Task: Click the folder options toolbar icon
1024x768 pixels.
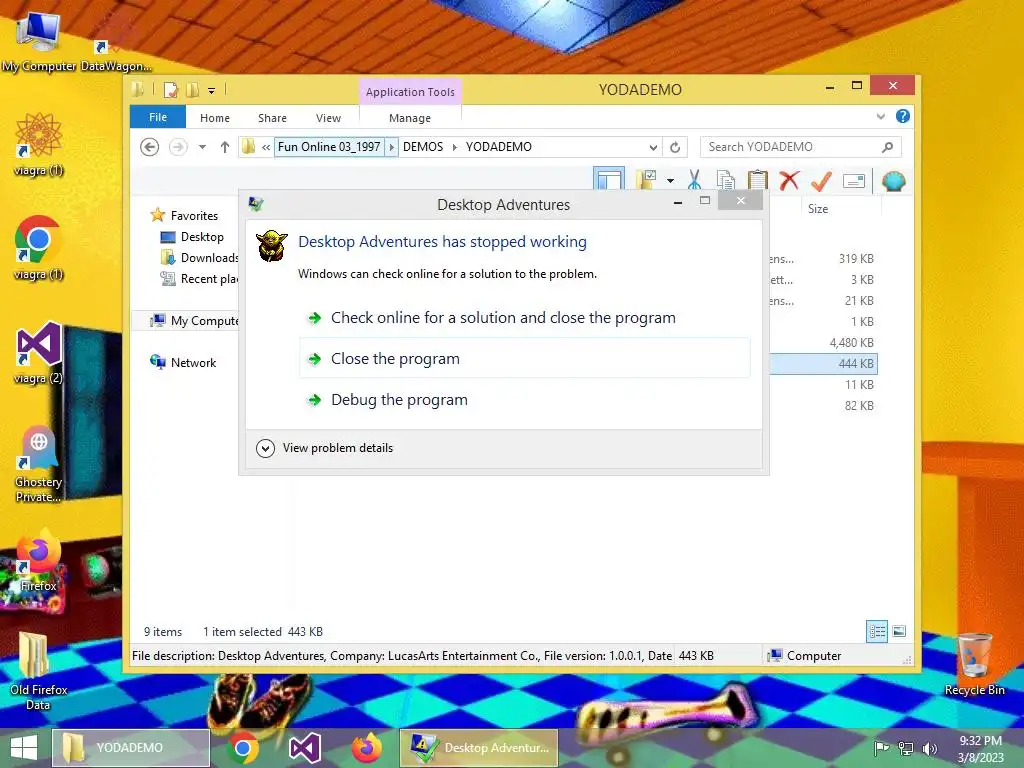Action: pos(647,180)
